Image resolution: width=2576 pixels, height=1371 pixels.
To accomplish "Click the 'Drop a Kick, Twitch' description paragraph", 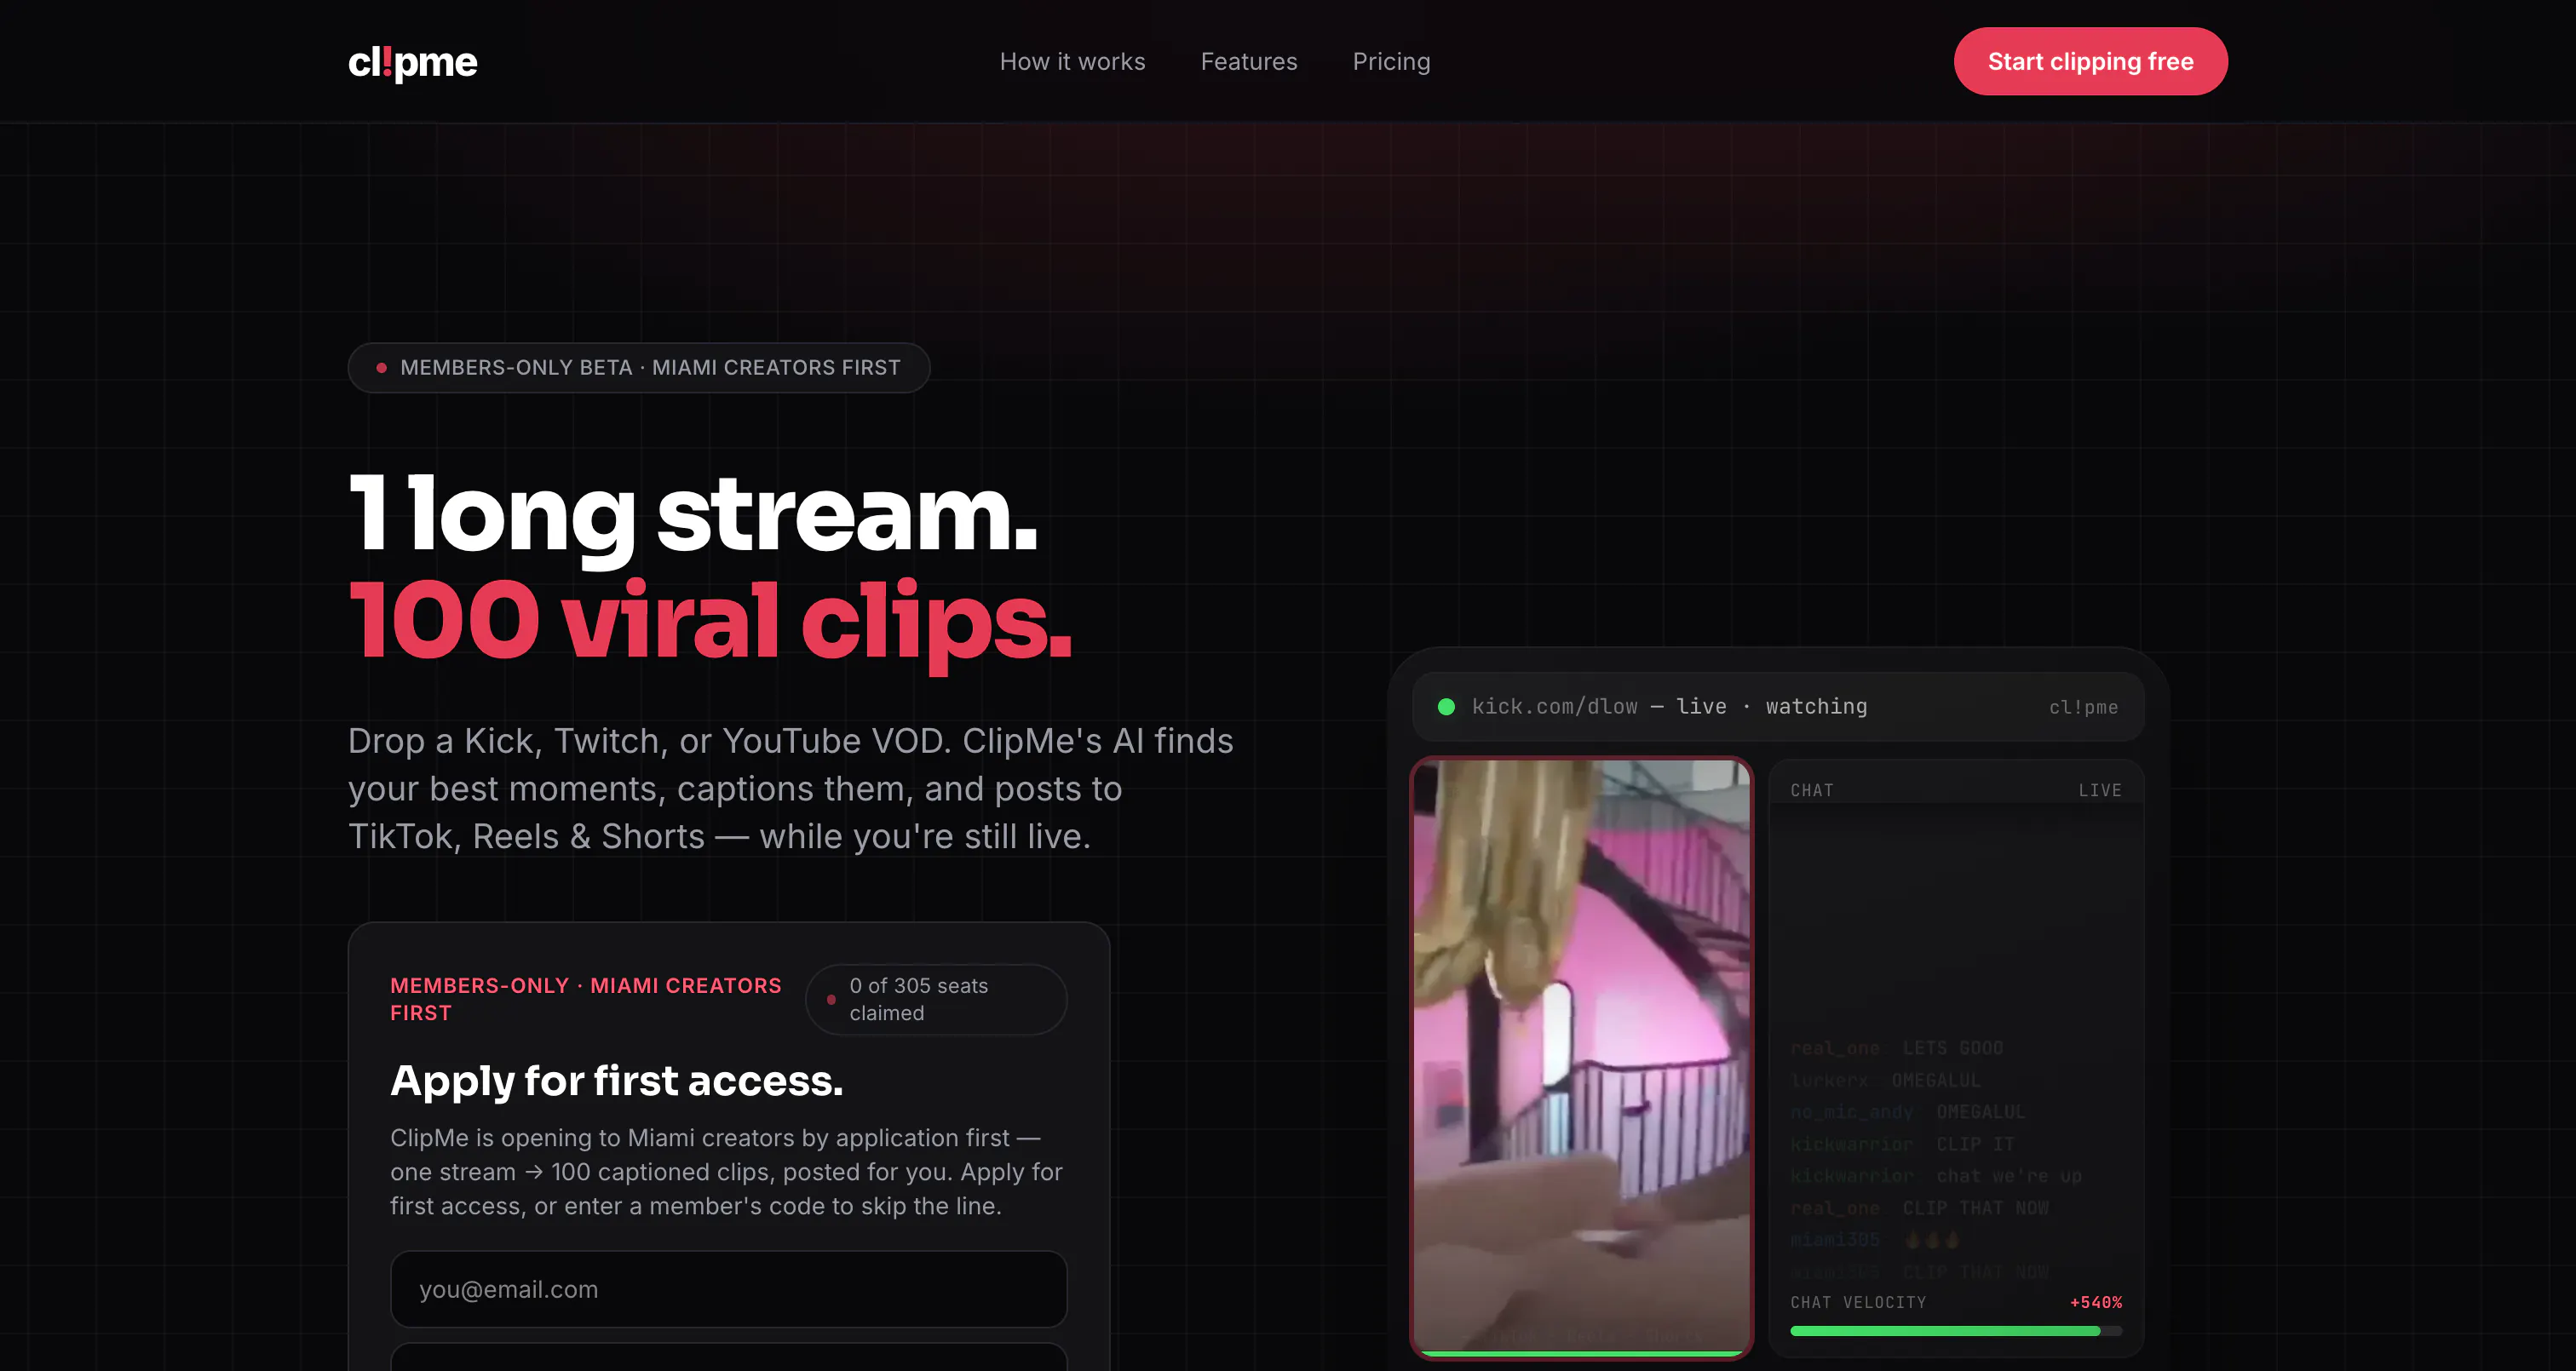I will pyautogui.click(x=790, y=789).
